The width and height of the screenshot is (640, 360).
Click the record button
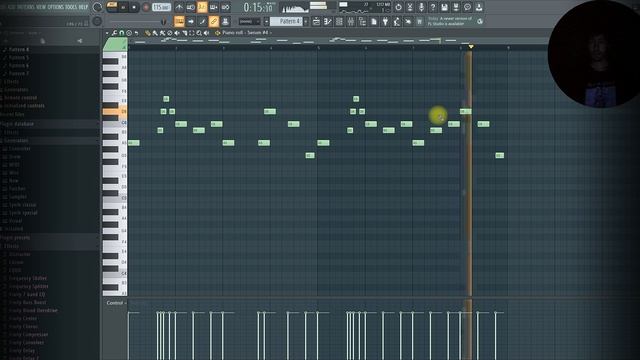click(x=146, y=7)
